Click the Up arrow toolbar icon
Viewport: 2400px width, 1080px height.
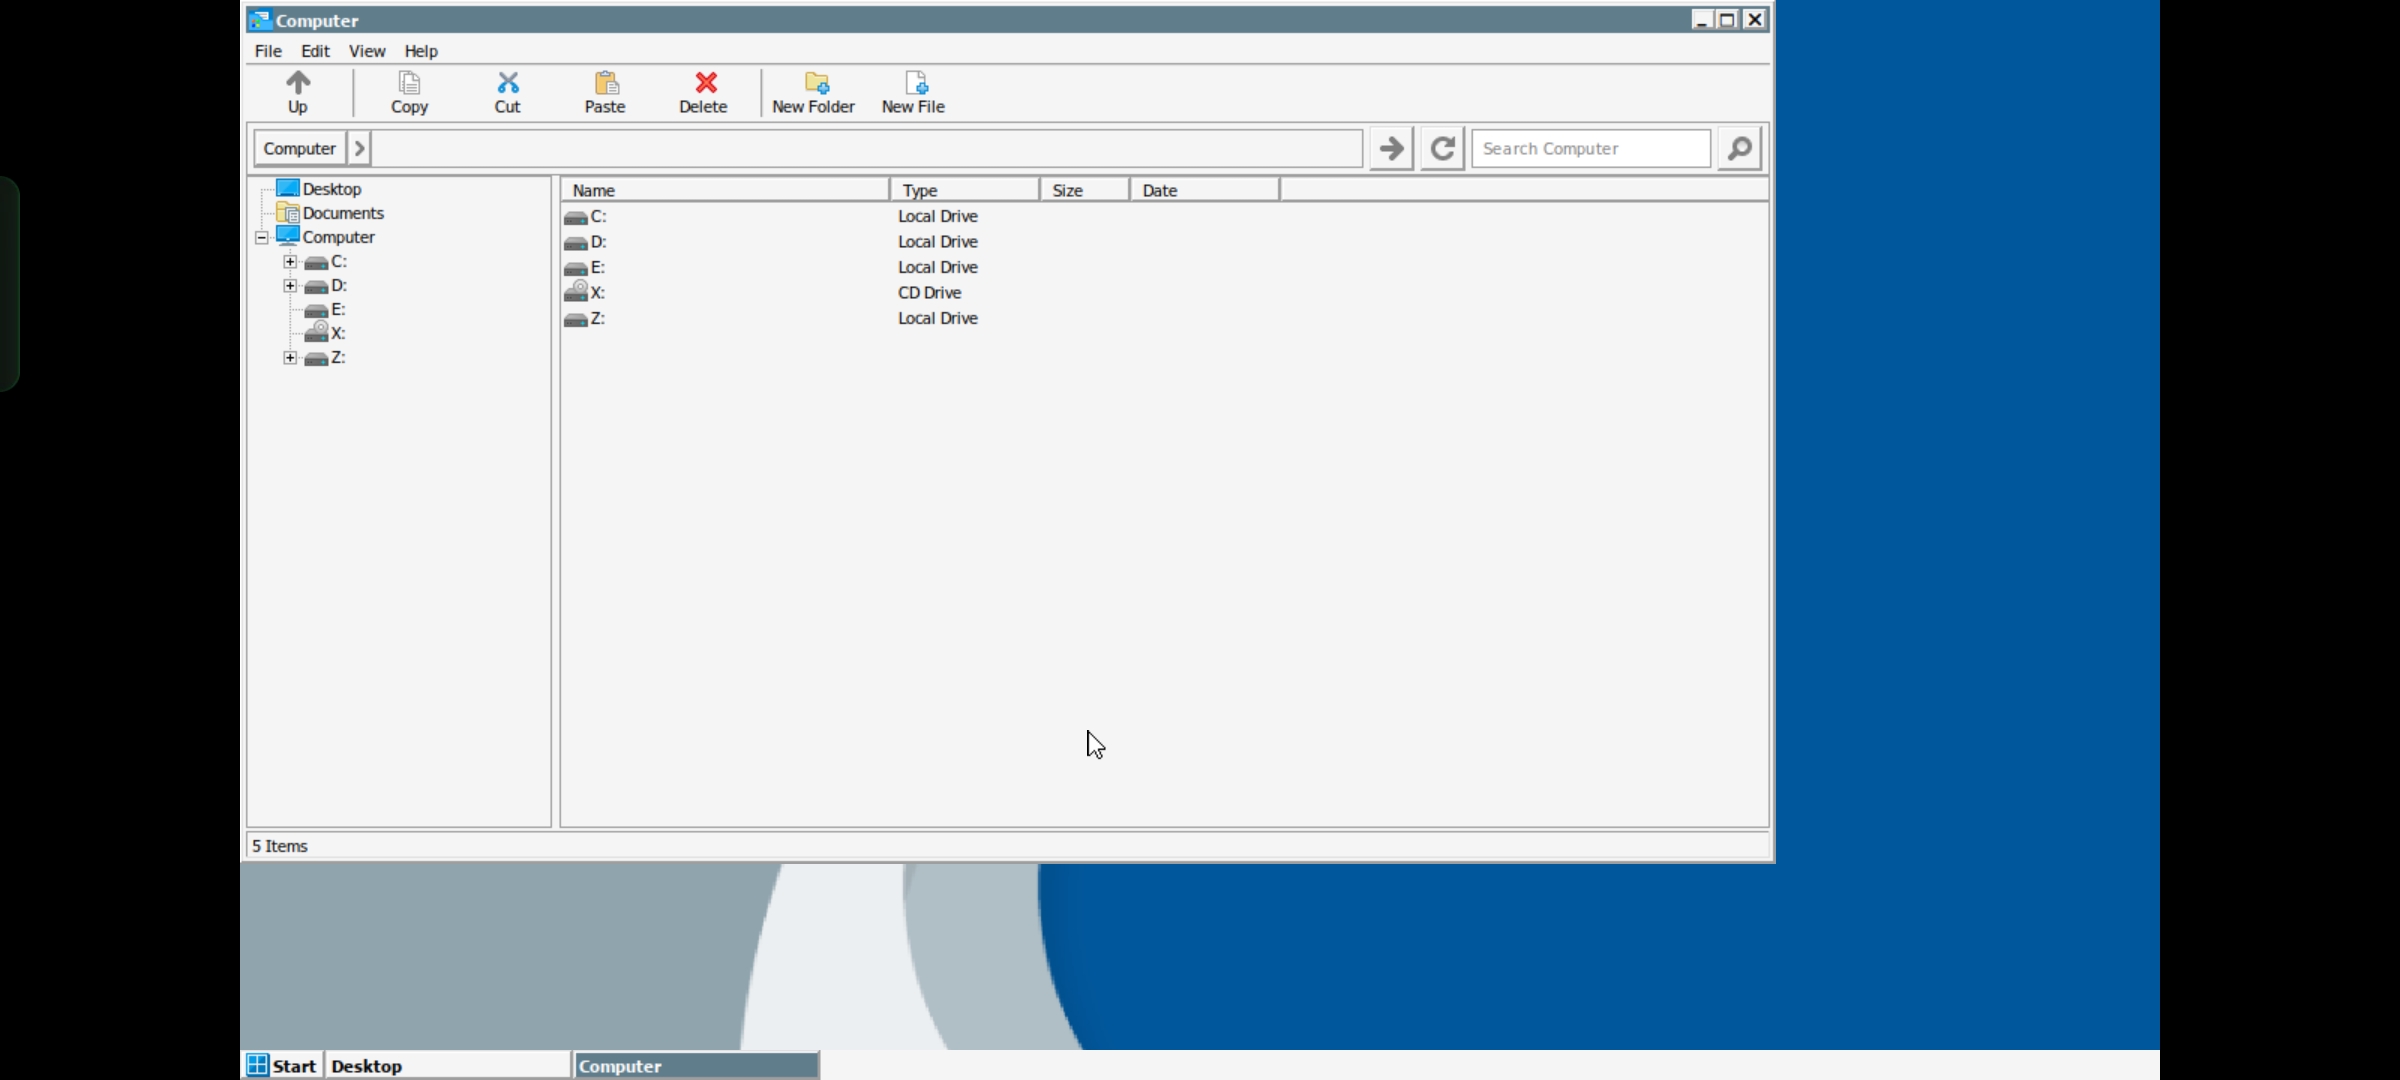298,83
